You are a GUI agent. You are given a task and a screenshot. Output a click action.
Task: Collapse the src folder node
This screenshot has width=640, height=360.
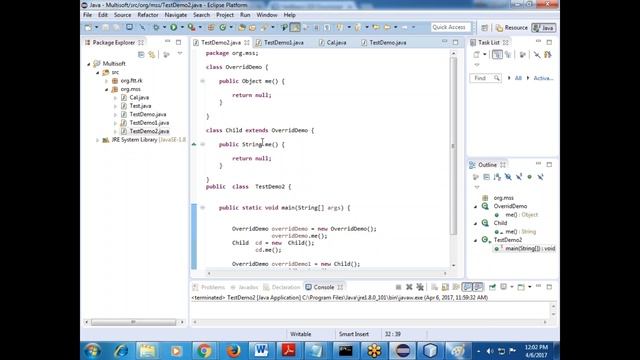(98, 73)
